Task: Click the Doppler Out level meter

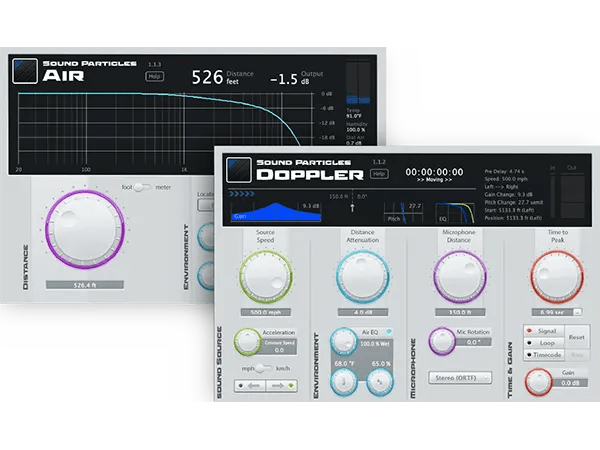Action: (573, 197)
